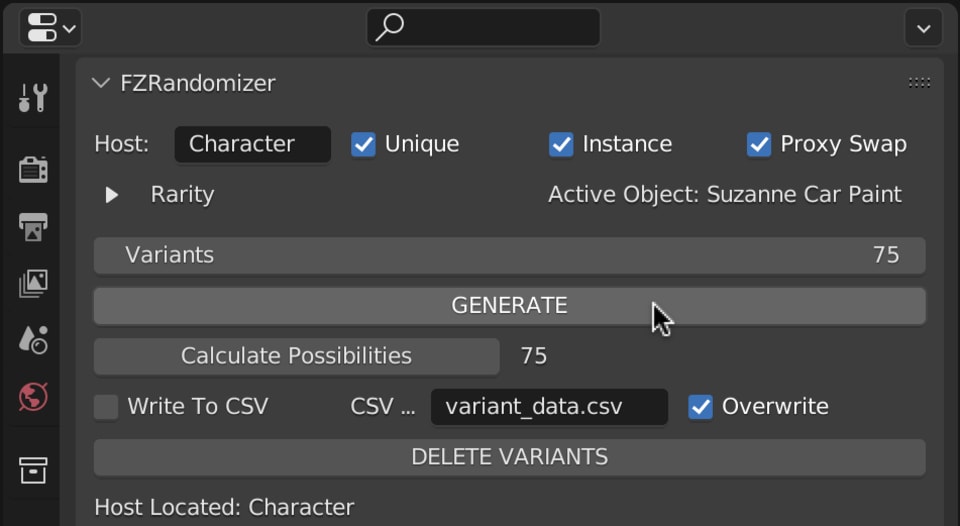Open the Tool properties tab
The image size is (960, 526).
coord(33,97)
